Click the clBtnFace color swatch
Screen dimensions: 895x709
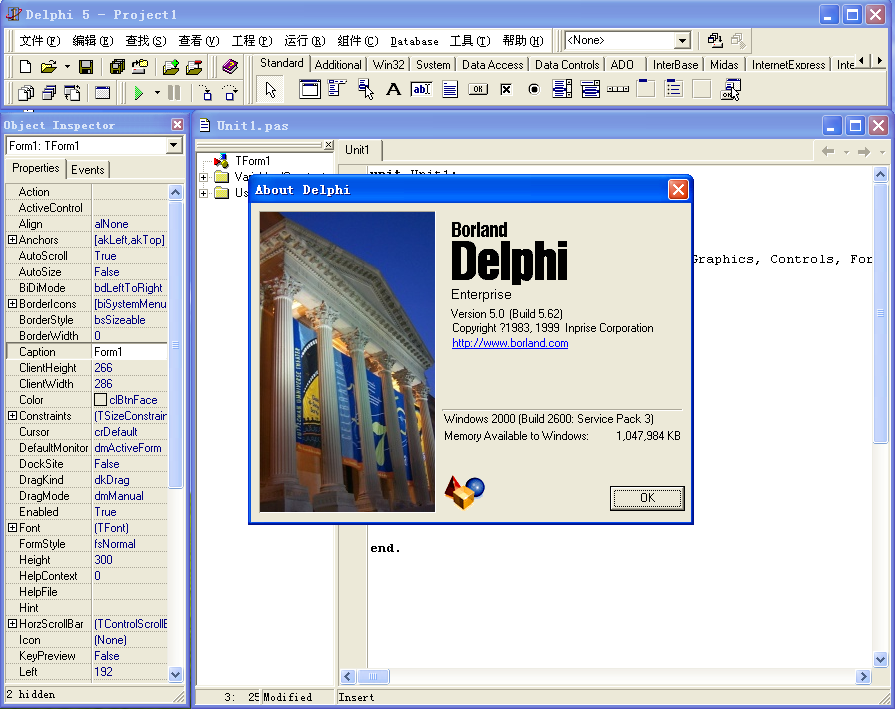(x=100, y=400)
